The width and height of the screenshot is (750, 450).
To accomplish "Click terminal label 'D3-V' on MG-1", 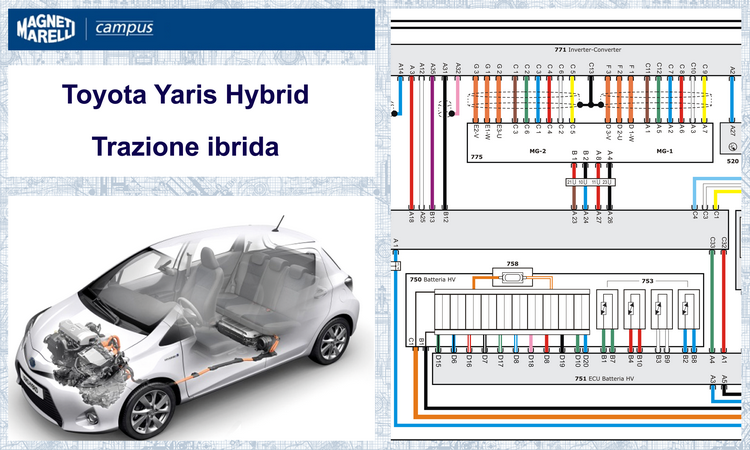I will (608, 132).
